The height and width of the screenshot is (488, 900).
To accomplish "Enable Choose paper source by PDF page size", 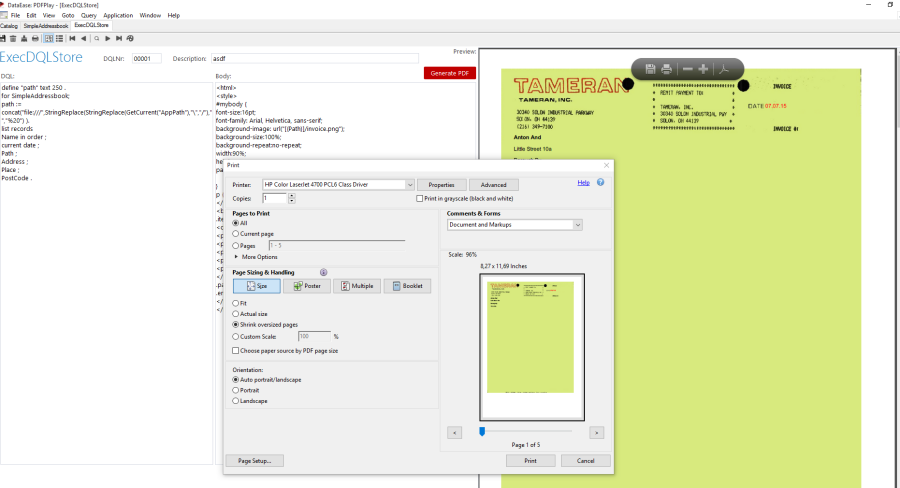I will point(235,350).
